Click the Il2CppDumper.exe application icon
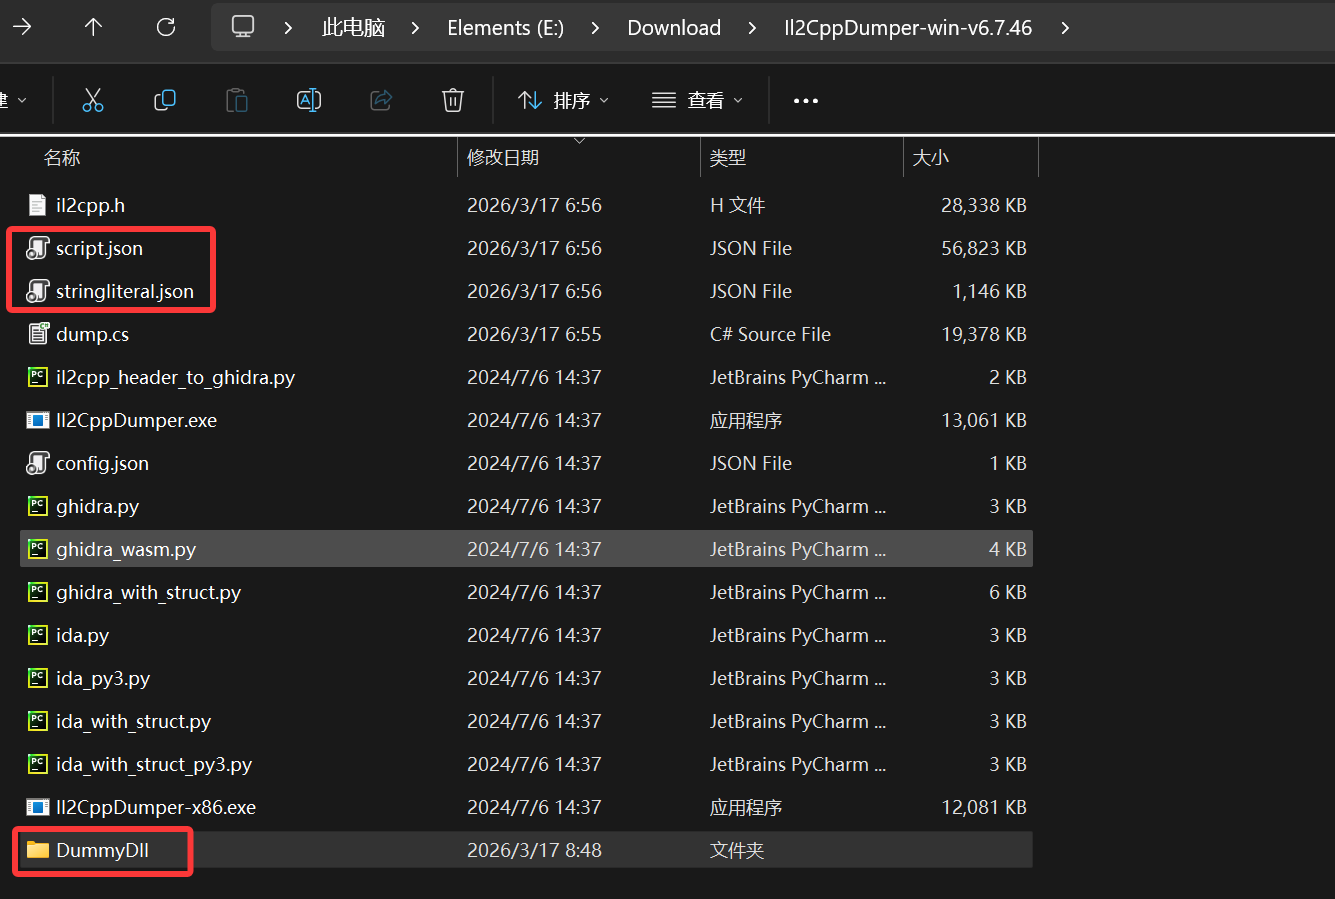1335x899 pixels. point(38,420)
